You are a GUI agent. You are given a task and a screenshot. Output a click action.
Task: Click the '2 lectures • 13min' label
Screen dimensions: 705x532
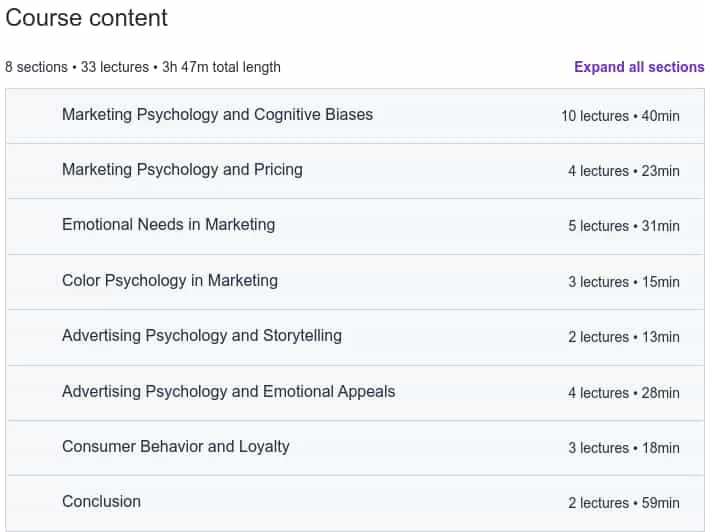click(624, 337)
